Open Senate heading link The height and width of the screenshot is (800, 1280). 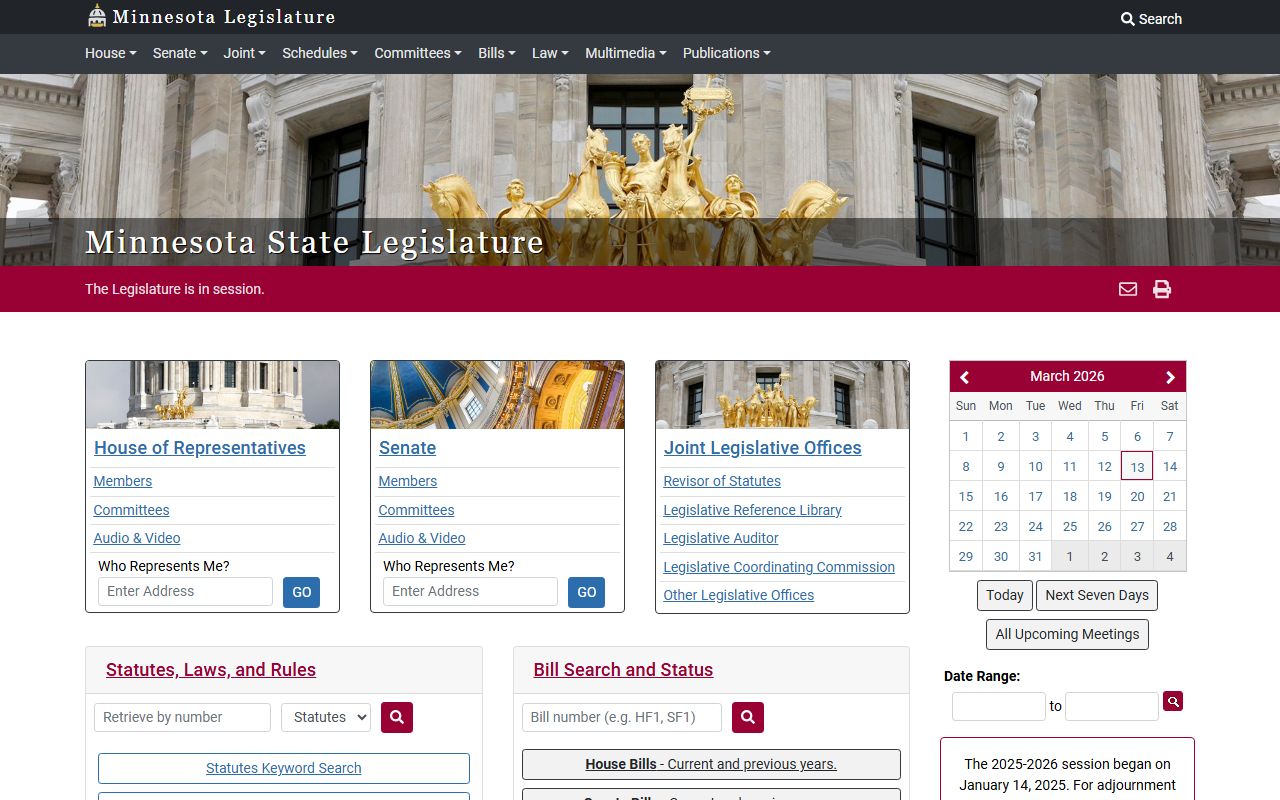[407, 448]
